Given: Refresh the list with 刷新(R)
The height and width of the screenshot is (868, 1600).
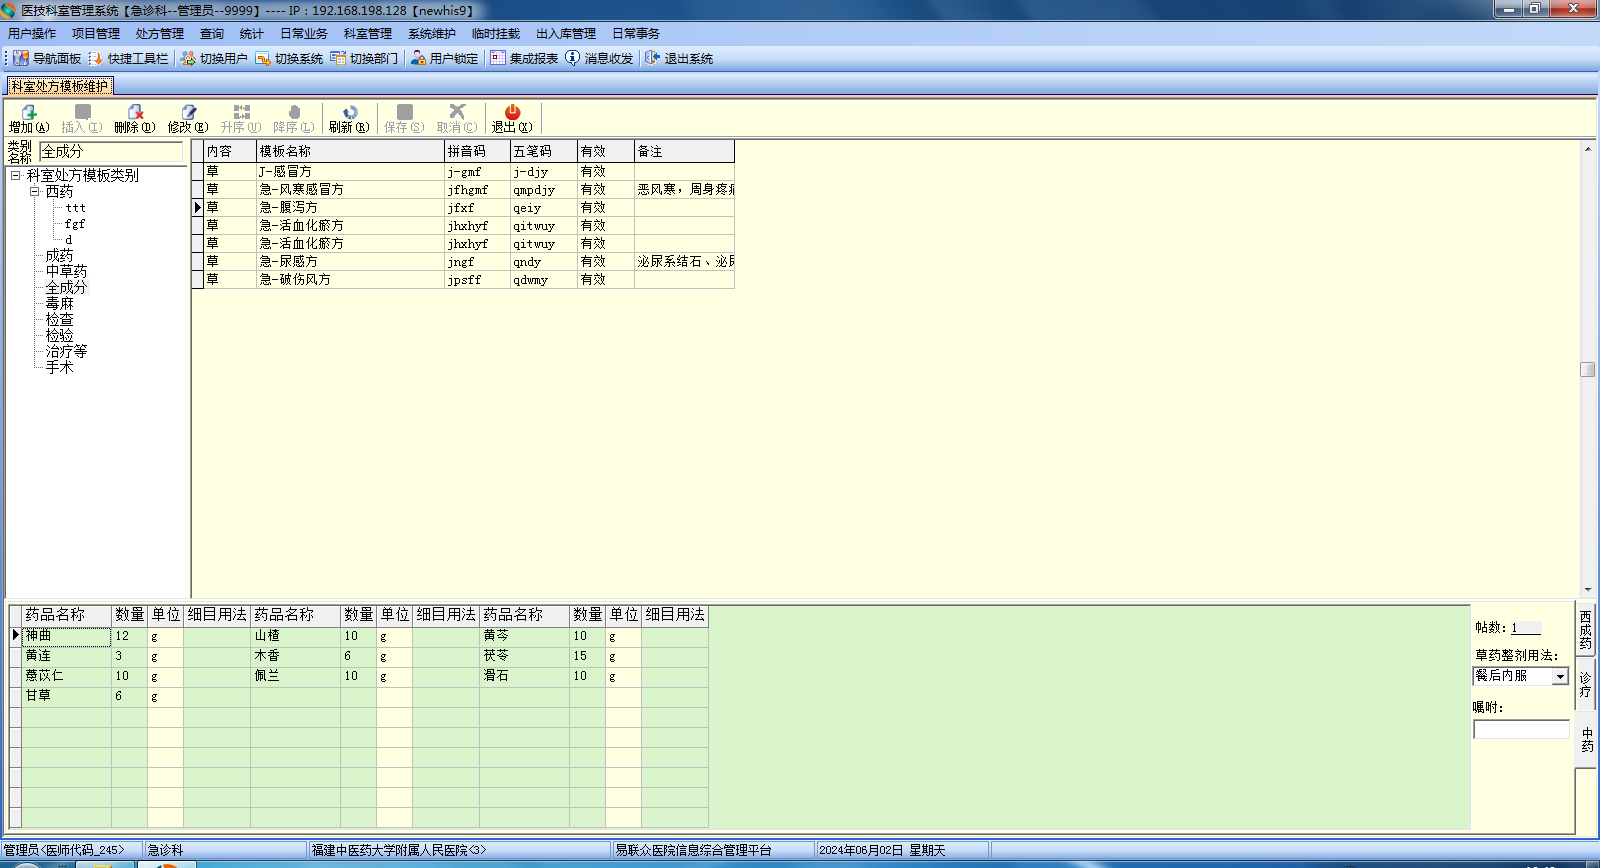Looking at the screenshot, I should click(349, 119).
